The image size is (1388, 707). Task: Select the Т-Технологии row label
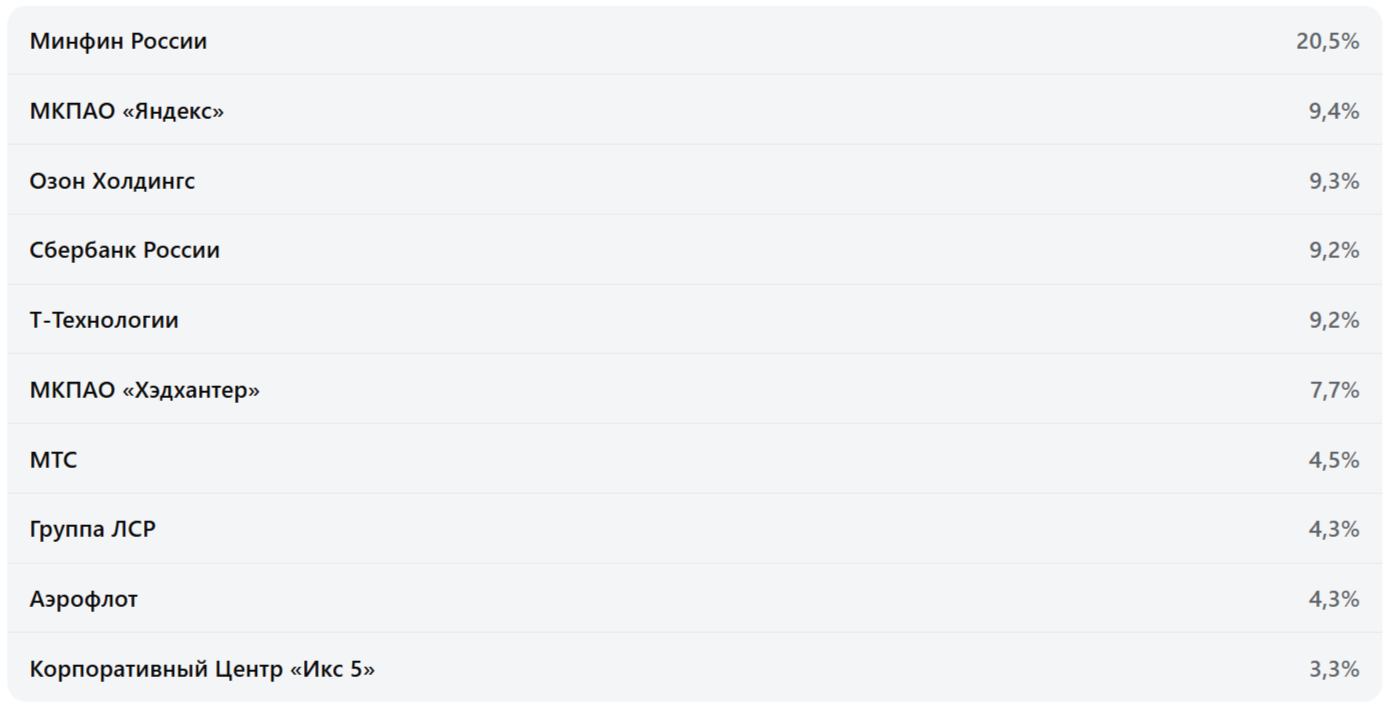click(x=104, y=320)
